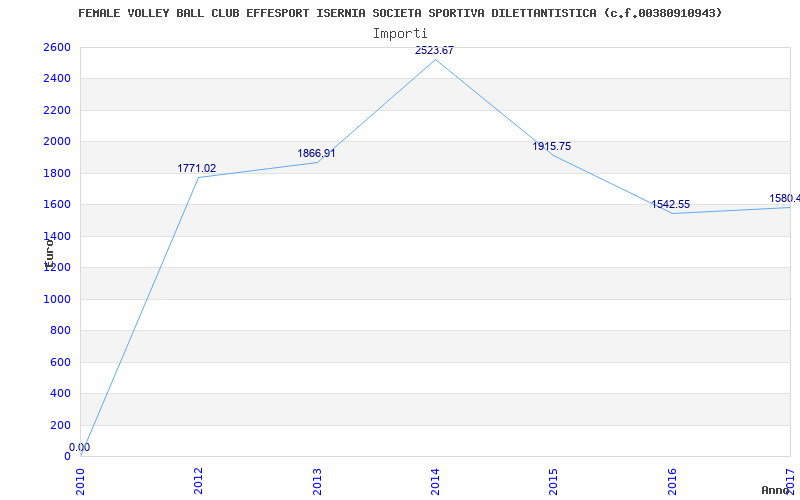Select data label 1915.75
The height and width of the screenshot is (500, 800).
pyautogui.click(x=552, y=146)
